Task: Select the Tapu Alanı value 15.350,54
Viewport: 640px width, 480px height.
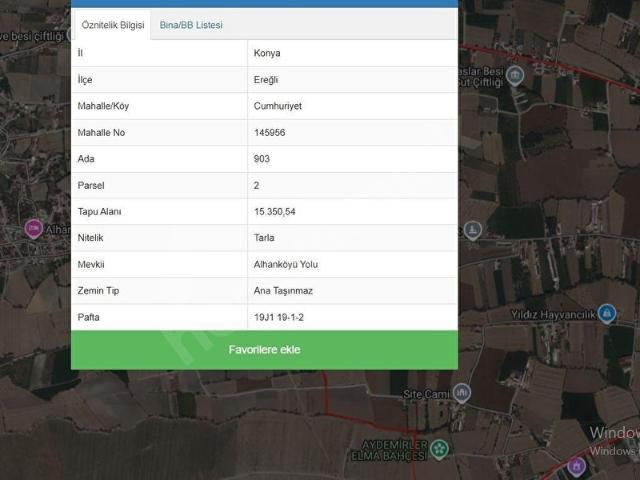Action: coord(274,212)
